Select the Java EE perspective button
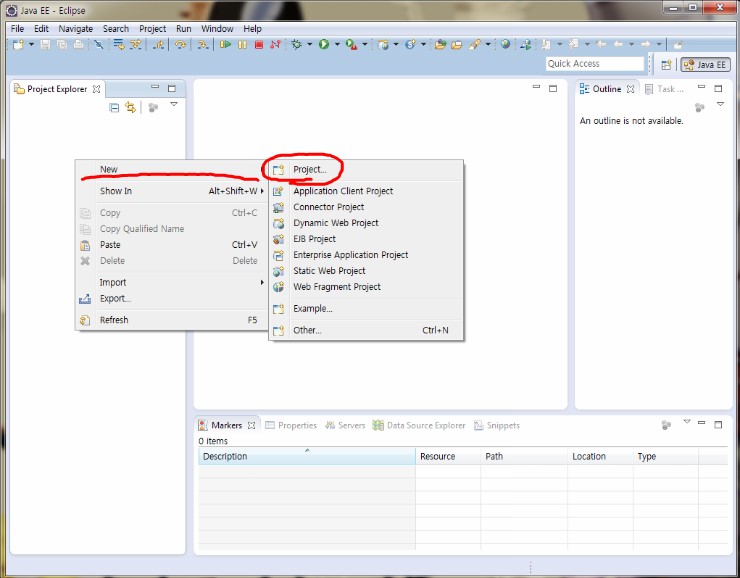 tap(705, 64)
